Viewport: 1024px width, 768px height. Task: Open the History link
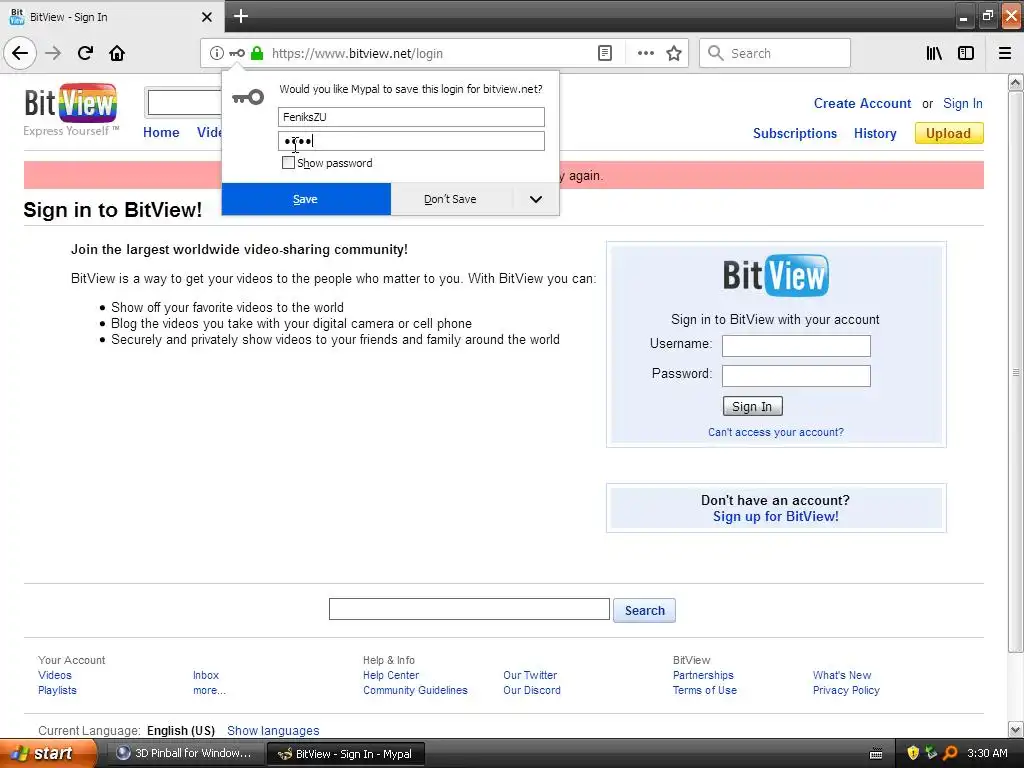coord(875,133)
